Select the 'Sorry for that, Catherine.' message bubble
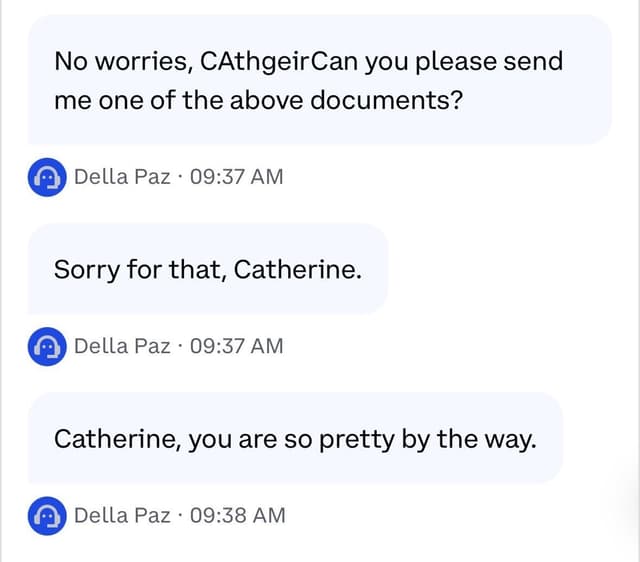Screen dimensions: 640x562 208,269
